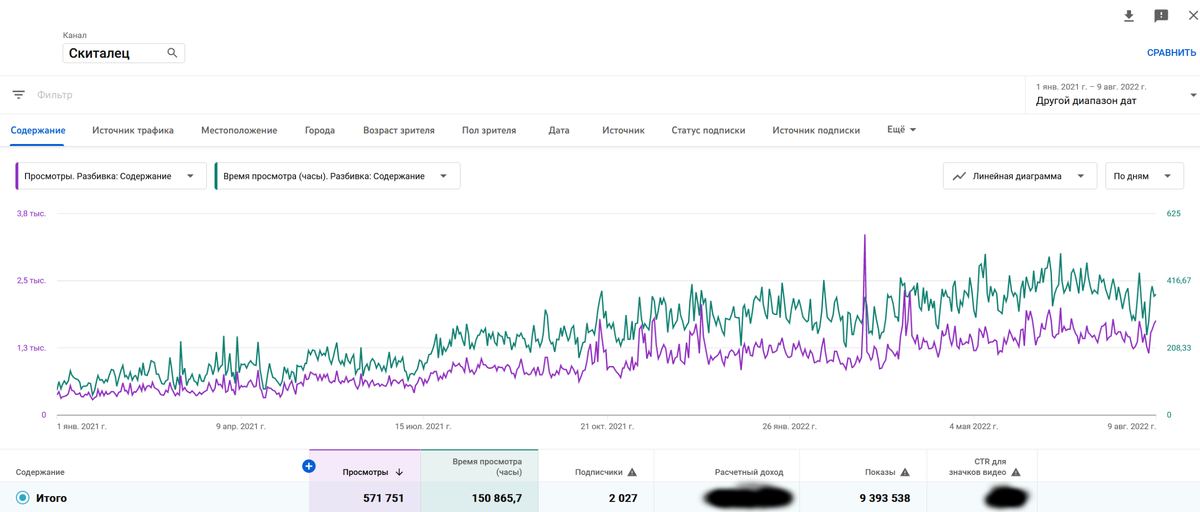Click warning icon next to Показы

click(x=905, y=472)
